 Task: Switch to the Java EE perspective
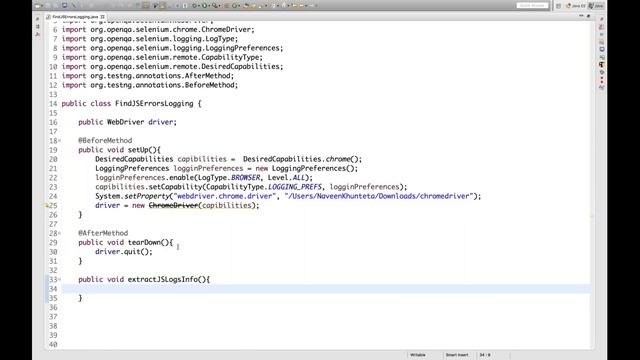(576, 6)
